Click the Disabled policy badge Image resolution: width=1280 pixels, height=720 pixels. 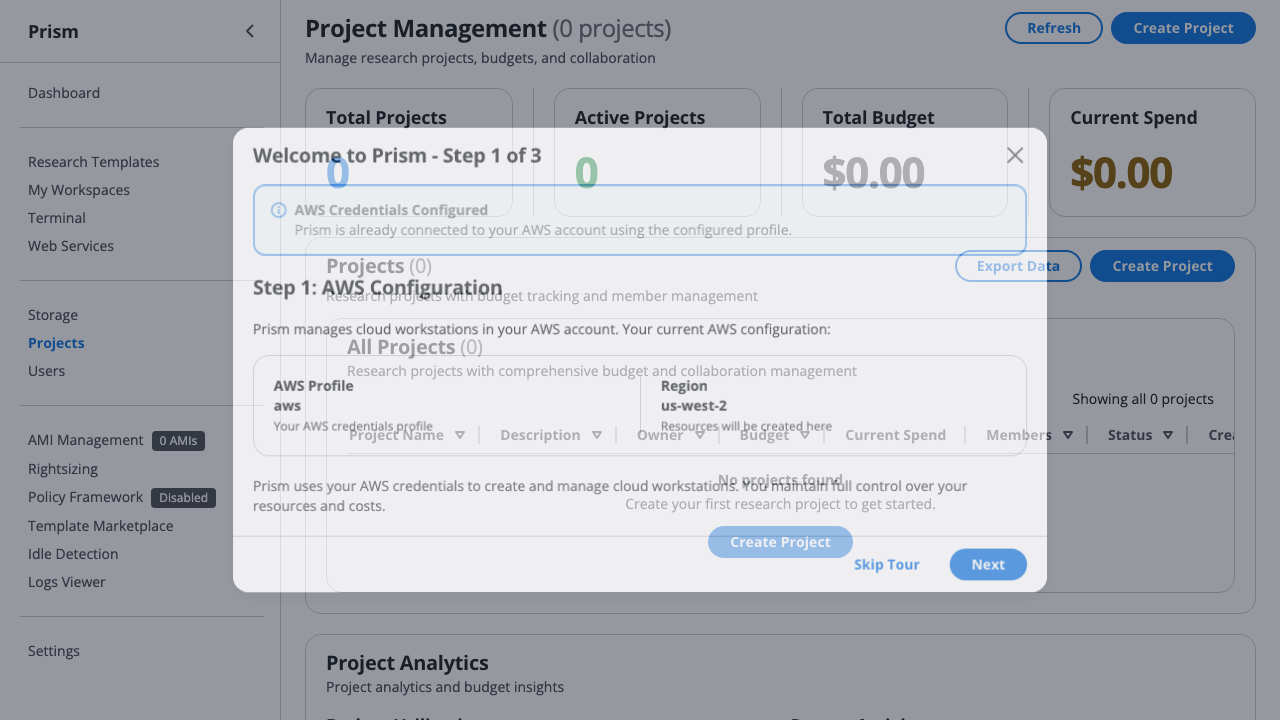tap(184, 498)
